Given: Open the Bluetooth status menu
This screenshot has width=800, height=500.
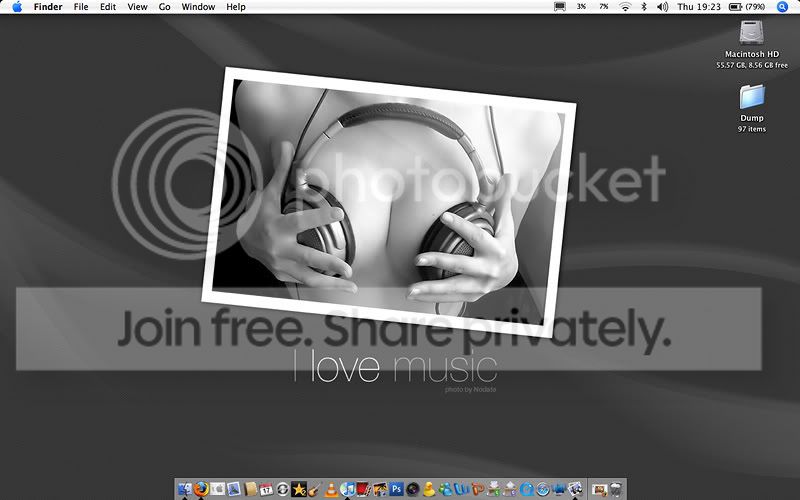Looking at the screenshot, I should [x=644, y=7].
